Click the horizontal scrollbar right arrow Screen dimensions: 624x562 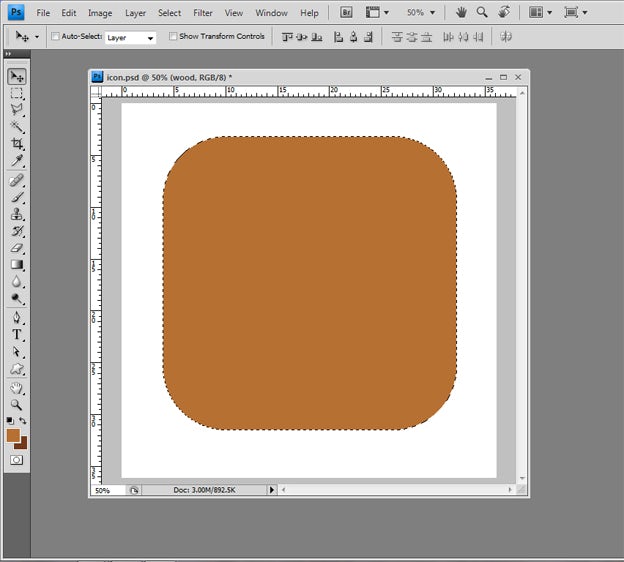tap(510, 490)
